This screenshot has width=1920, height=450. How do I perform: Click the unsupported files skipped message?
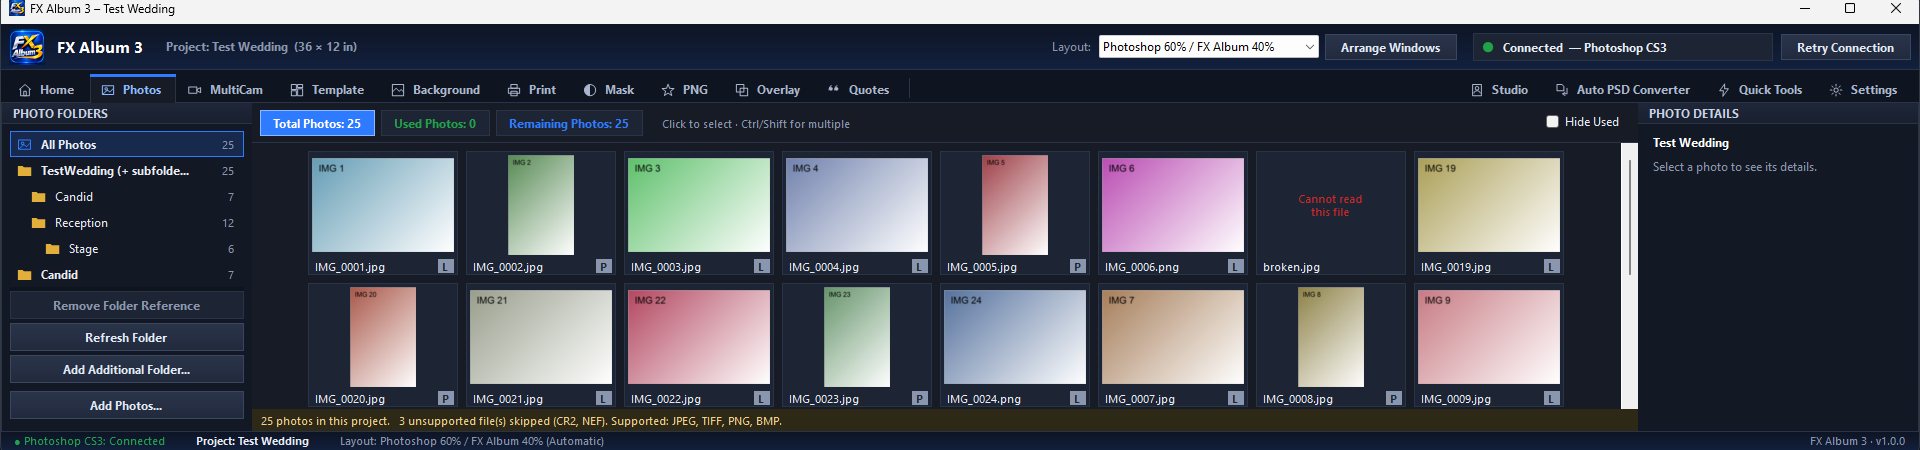[x=590, y=421]
